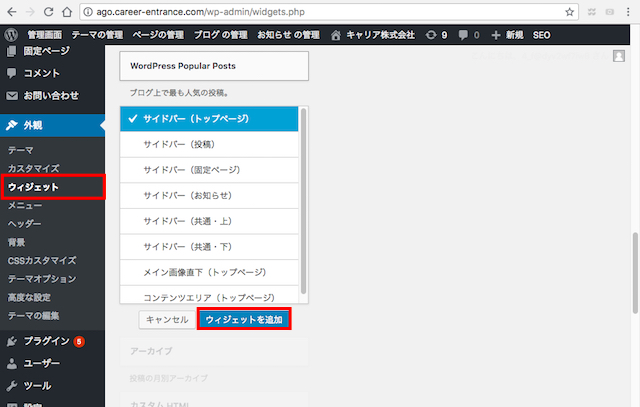This screenshot has width=640, height=407.
Task: Open the comments bubble in admin bar
Action: coord(467,34)
